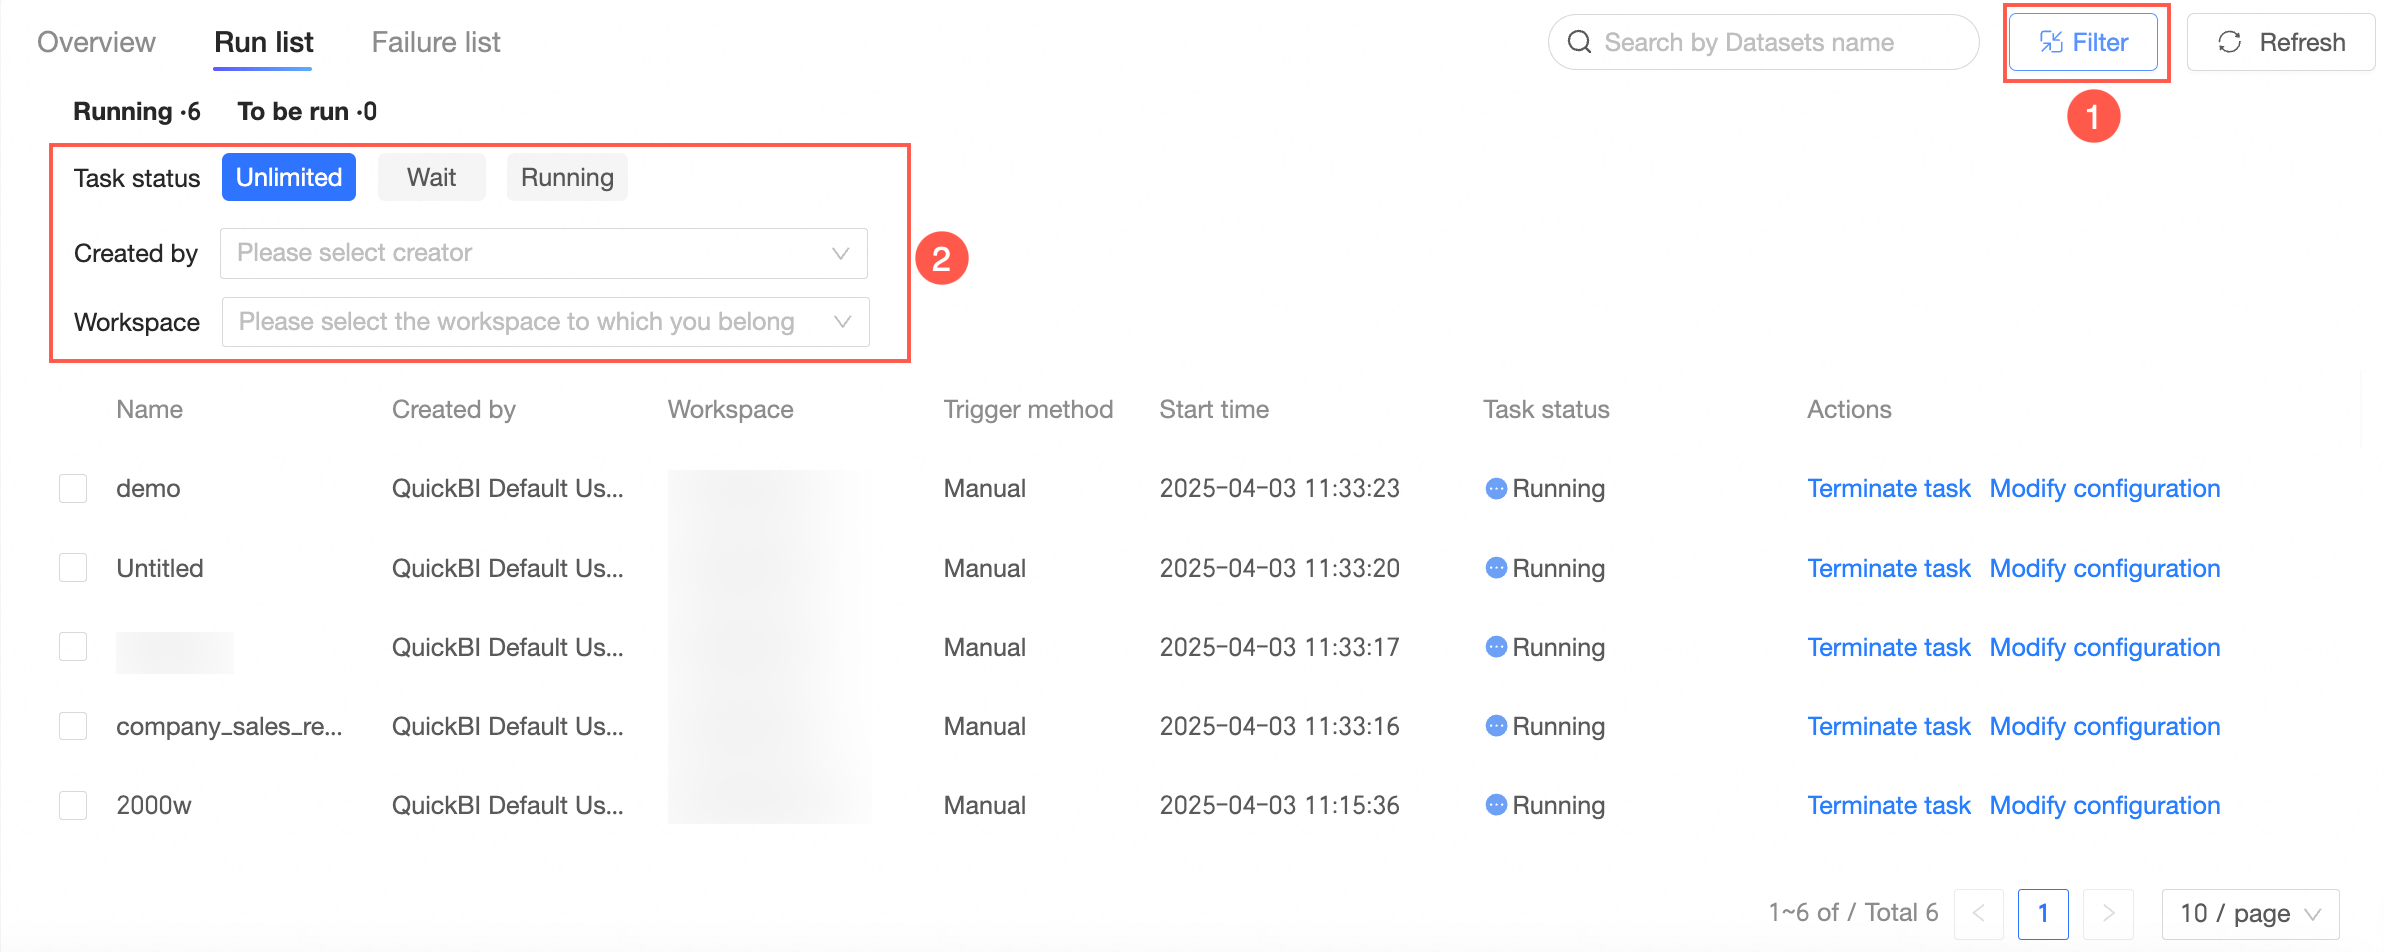The image size is (2386, 952).
Task: Open the Created by creator dropdown
Action: 544,253
